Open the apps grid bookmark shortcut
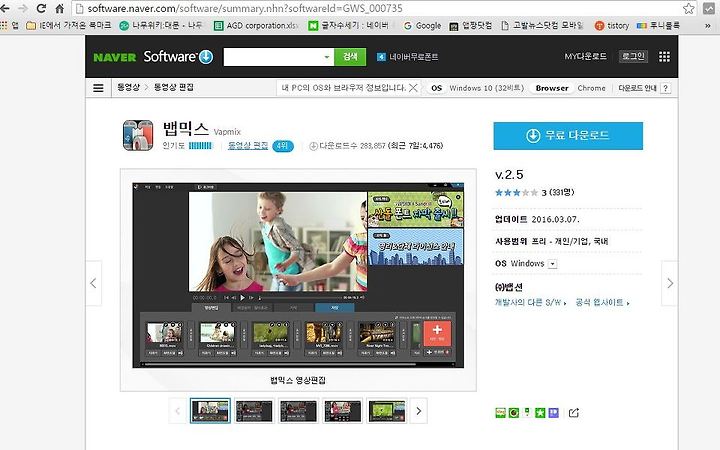The height and width of the screenshot is (450, 720). (9, 26)
